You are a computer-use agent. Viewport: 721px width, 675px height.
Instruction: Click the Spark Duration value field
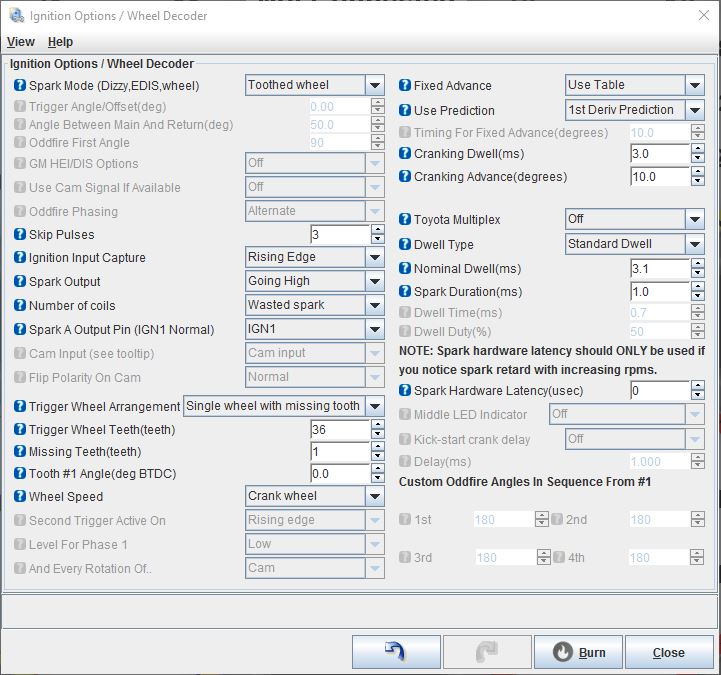click(x=660, y=292)
